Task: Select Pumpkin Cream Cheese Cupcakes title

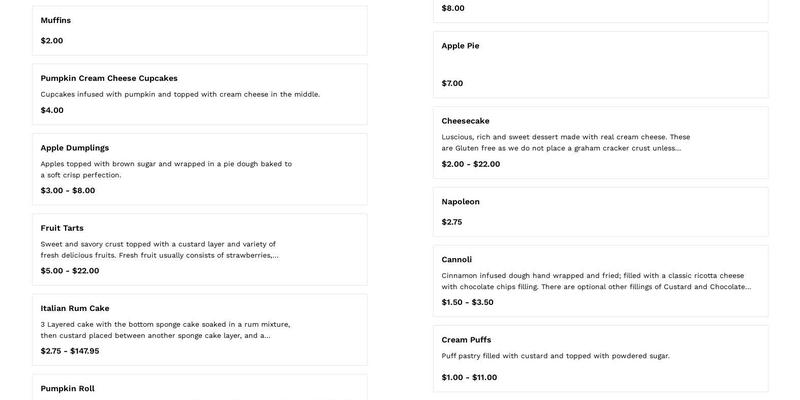Action: point(109,78)
